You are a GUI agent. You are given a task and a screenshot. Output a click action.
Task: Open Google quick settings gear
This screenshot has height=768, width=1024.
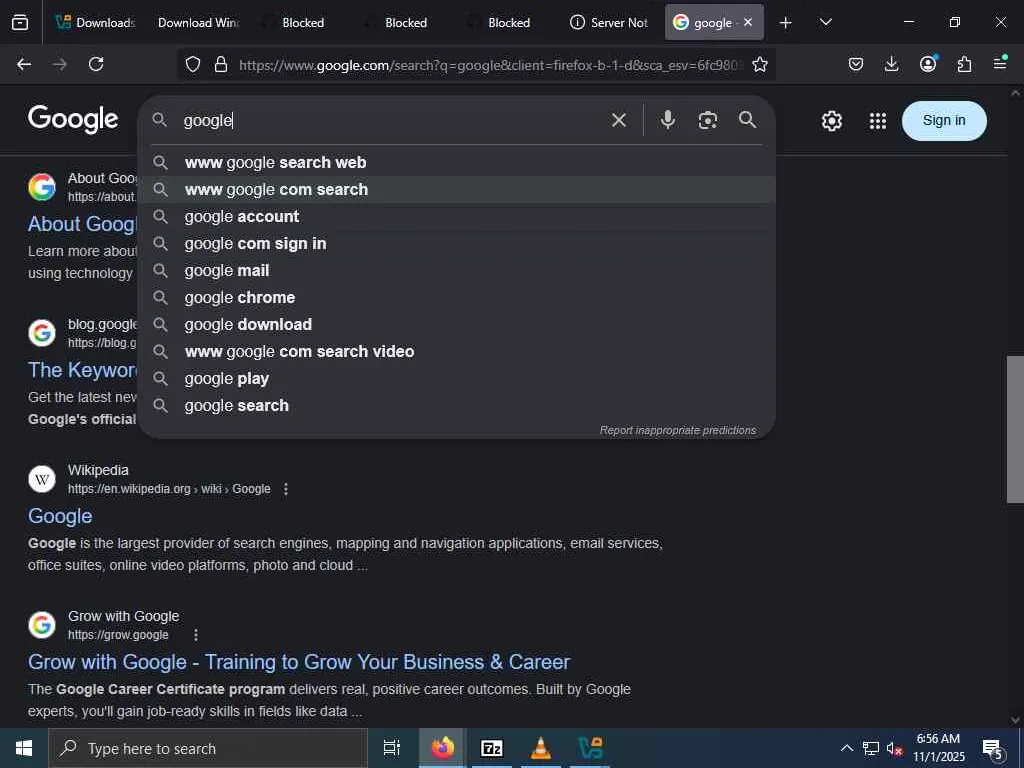coord(831,121)
